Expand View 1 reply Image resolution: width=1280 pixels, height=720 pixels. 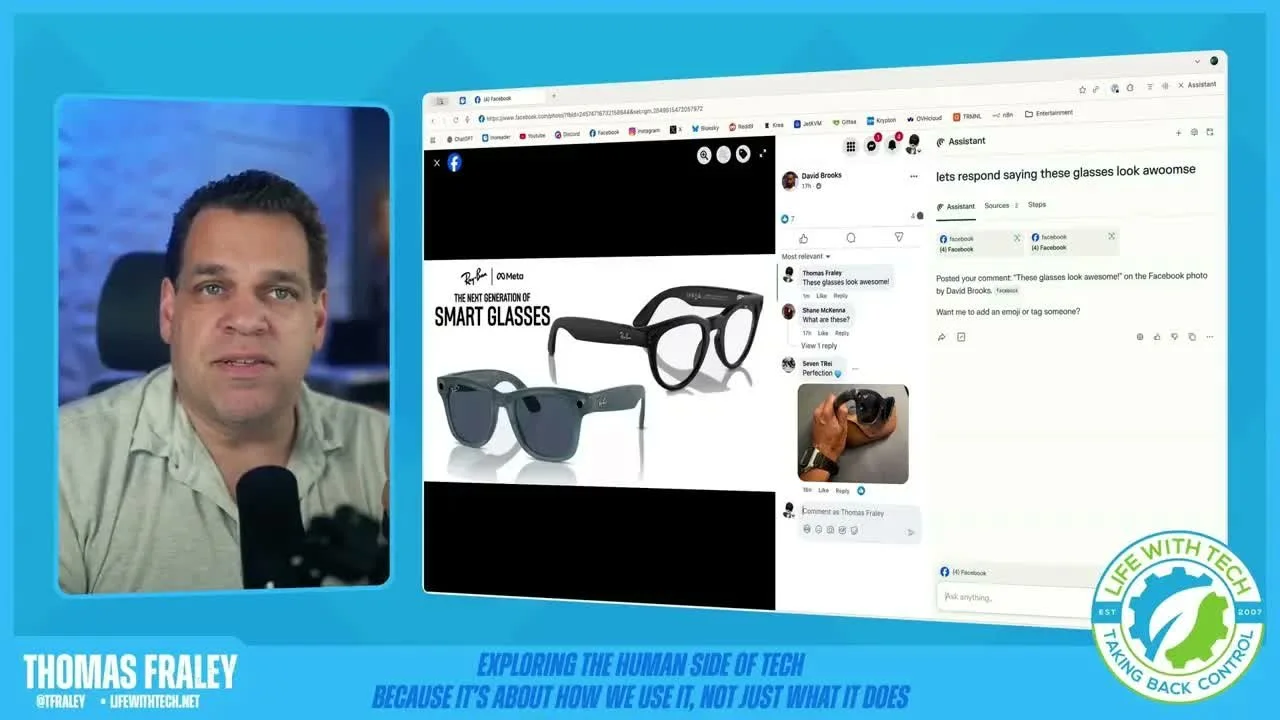point(819,346)
